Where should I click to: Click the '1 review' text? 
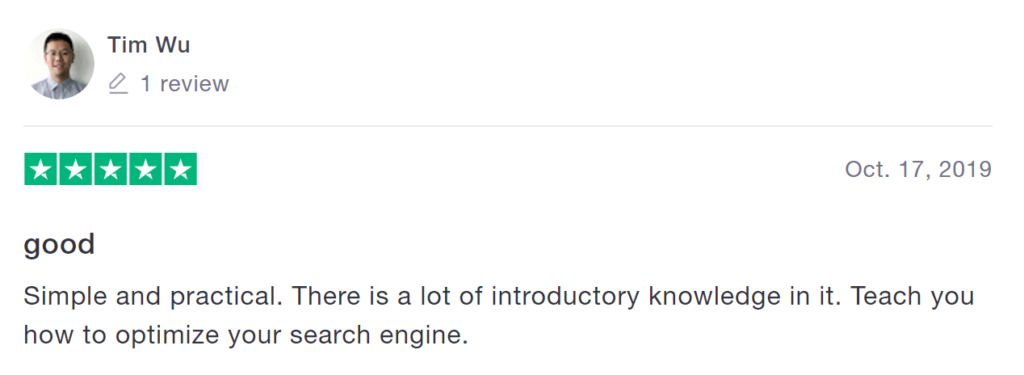pos(185,84)
